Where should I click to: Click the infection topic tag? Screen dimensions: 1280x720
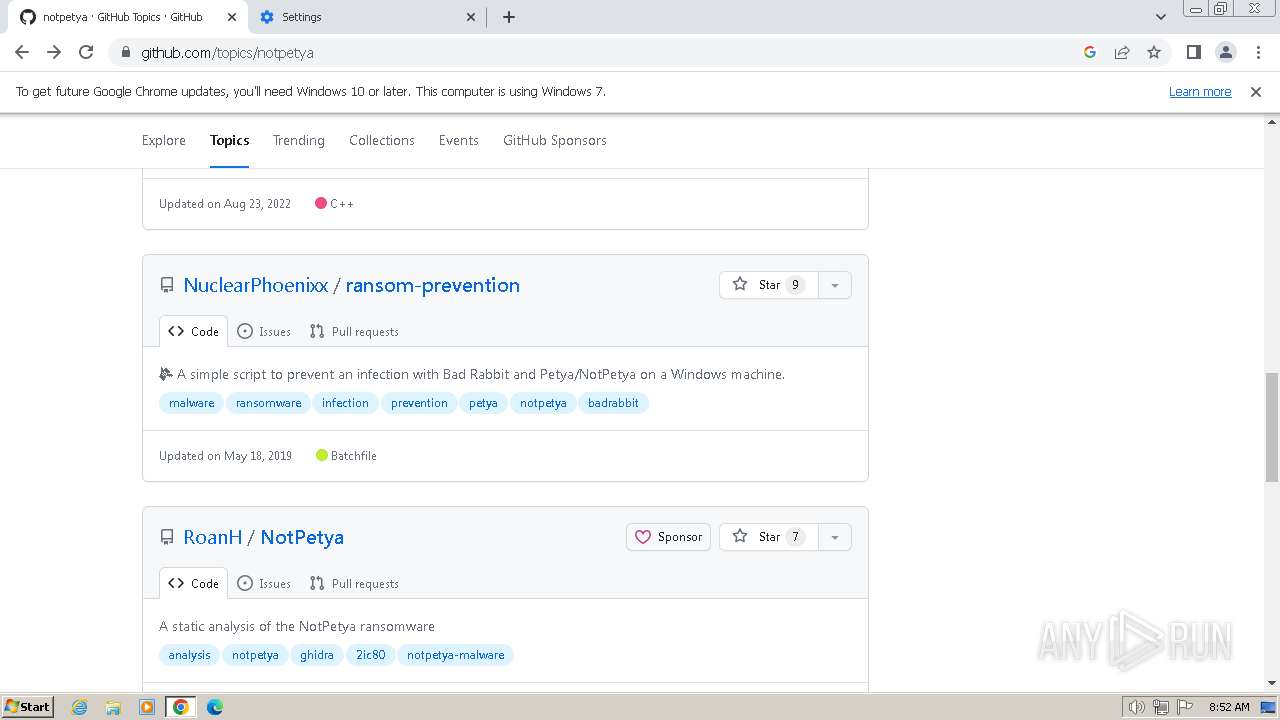pos(345,403)
